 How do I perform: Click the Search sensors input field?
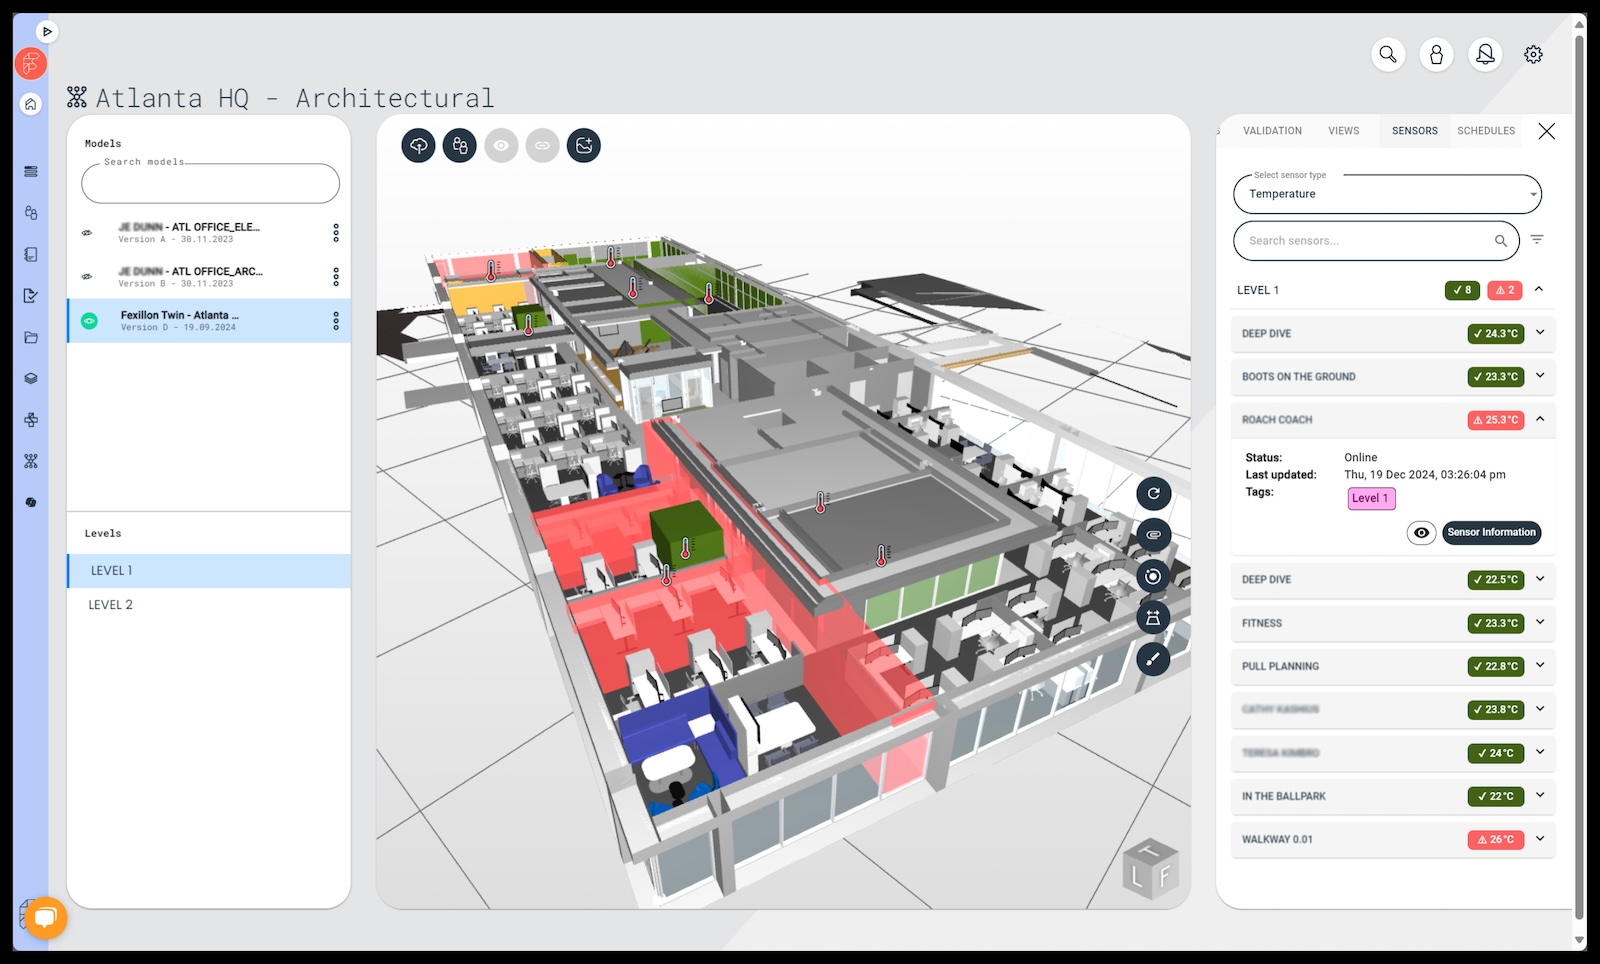click(1365, 241)
